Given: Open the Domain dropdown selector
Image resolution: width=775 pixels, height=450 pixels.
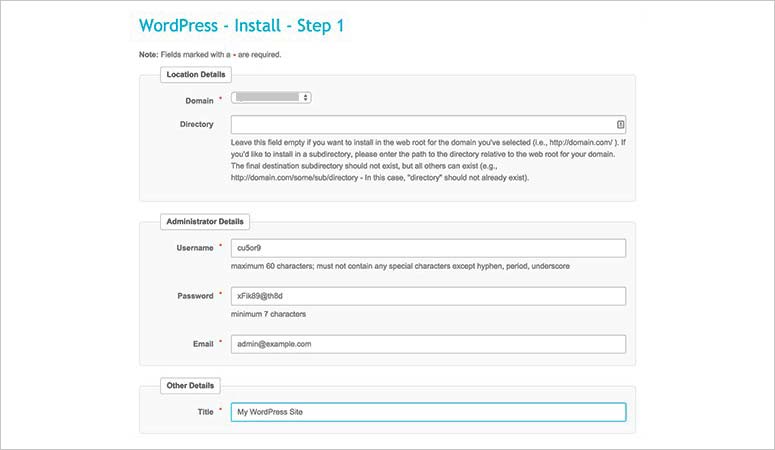Looking at the screenshot, I should [270, 98].
